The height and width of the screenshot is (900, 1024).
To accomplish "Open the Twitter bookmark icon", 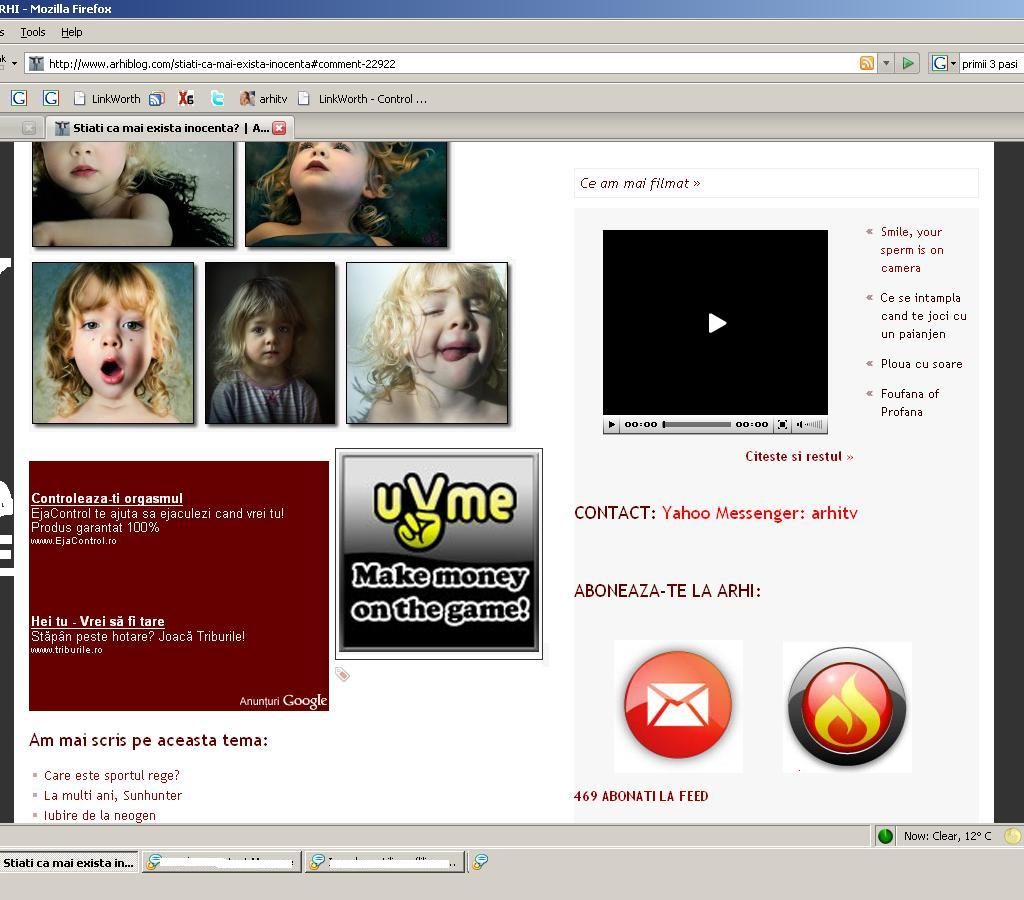I will (x=217, y=98).
